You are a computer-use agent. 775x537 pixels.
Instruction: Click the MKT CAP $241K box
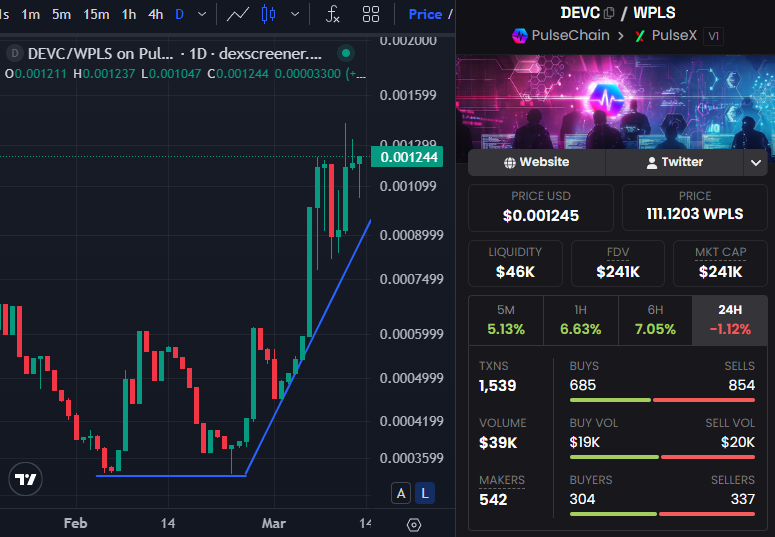tap(720, 264)
